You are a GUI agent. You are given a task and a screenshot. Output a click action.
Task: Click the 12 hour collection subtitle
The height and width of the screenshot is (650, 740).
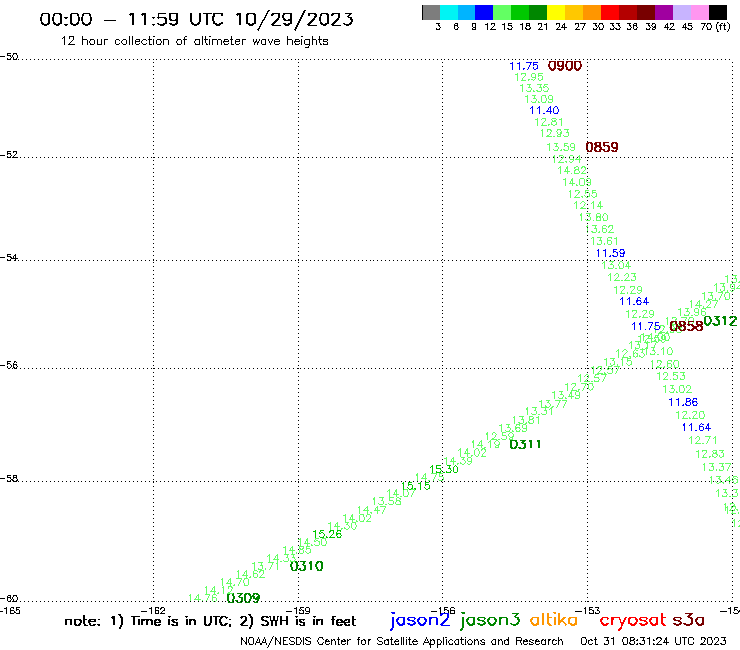click(x=194, y=41)
